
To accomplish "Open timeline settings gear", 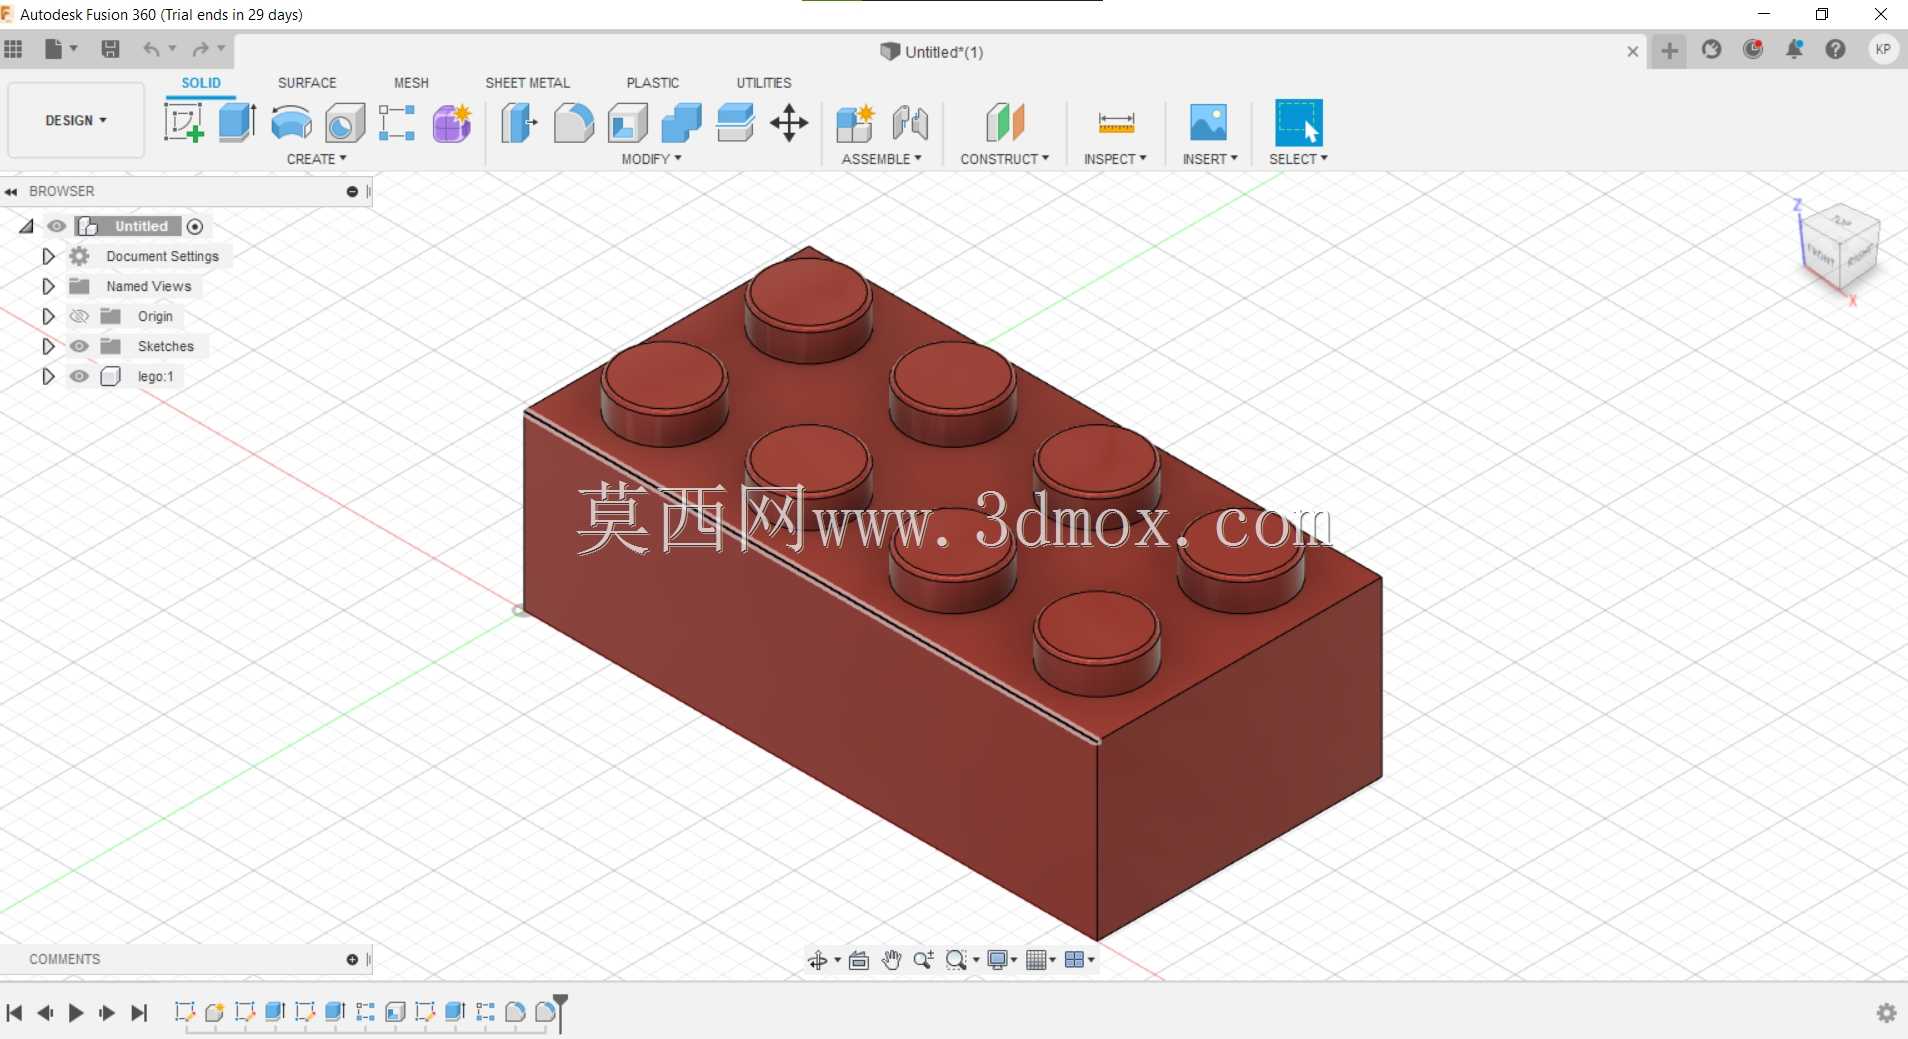I will (x=1886, y=1013).
